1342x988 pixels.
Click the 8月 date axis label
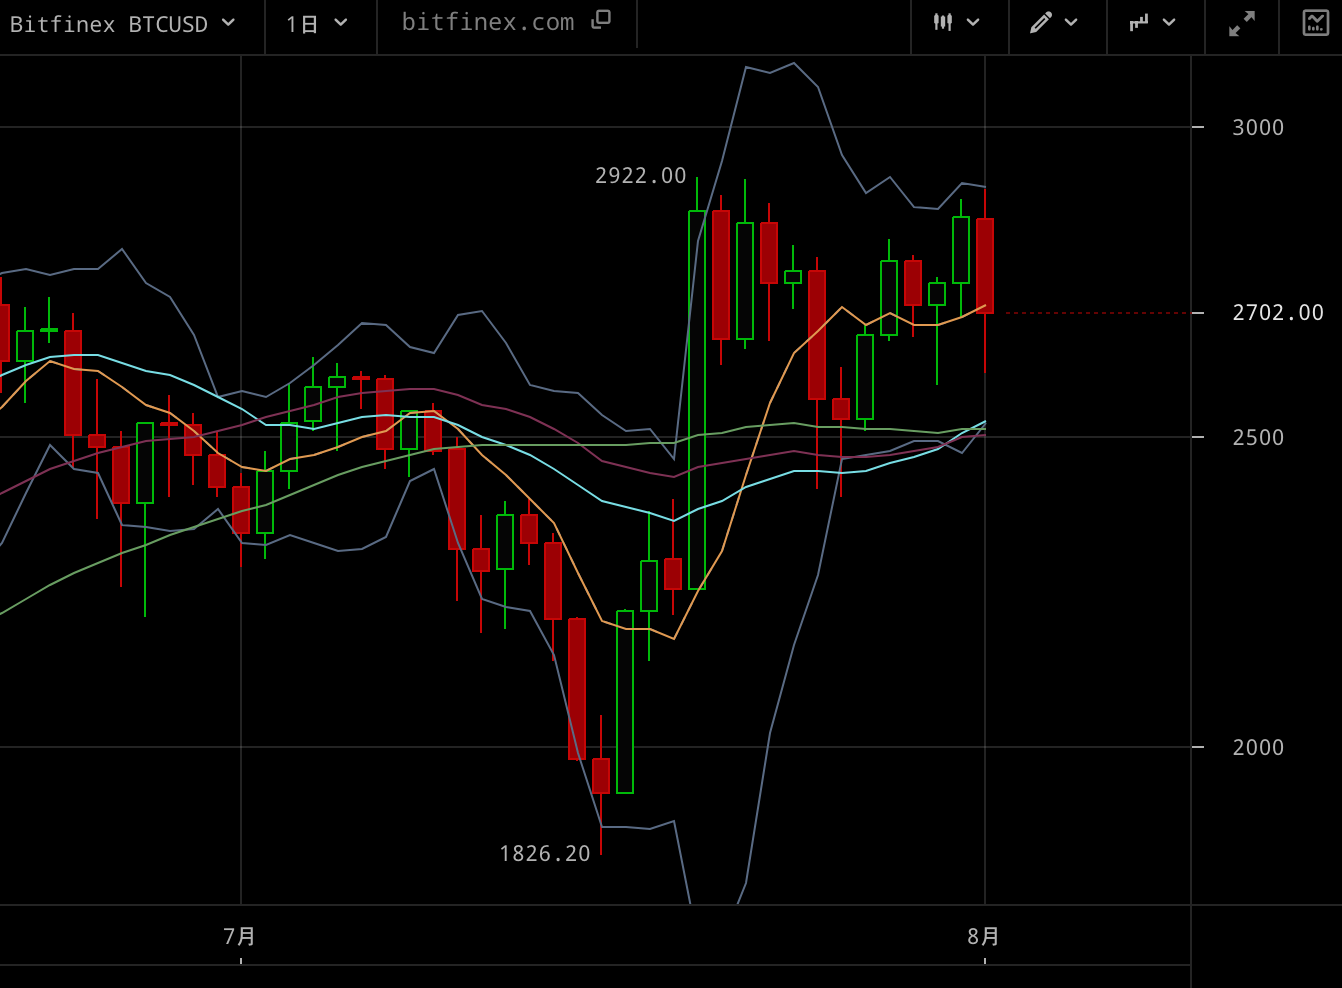tap(984, 936)
